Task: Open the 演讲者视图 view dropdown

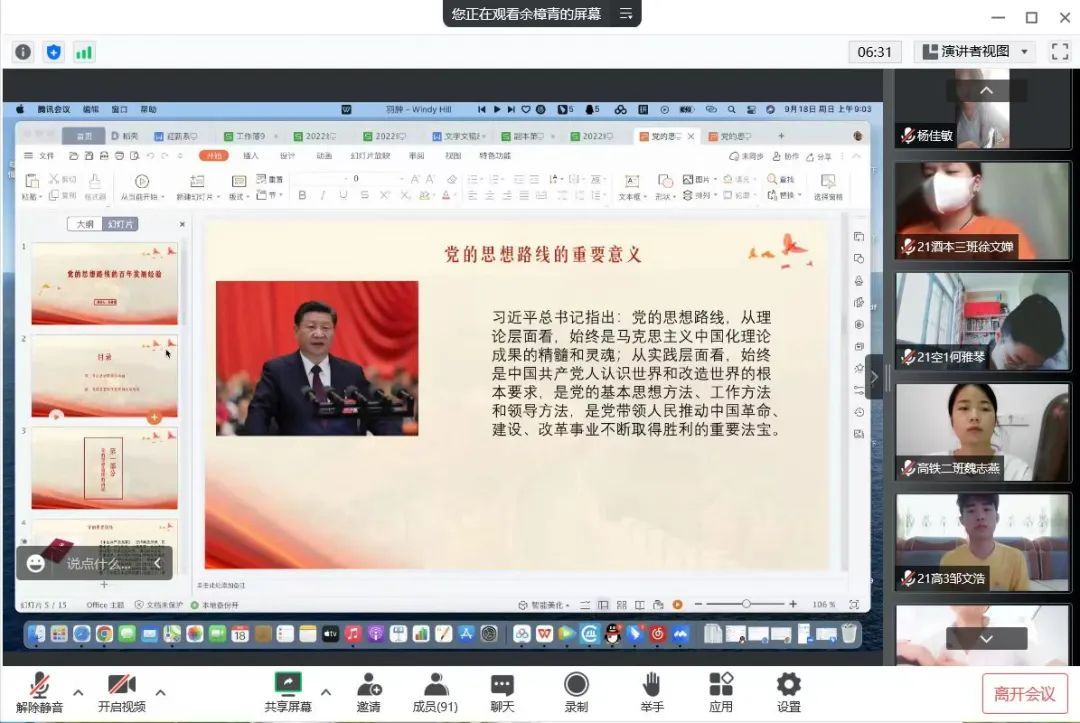Action: coord(975,52)
